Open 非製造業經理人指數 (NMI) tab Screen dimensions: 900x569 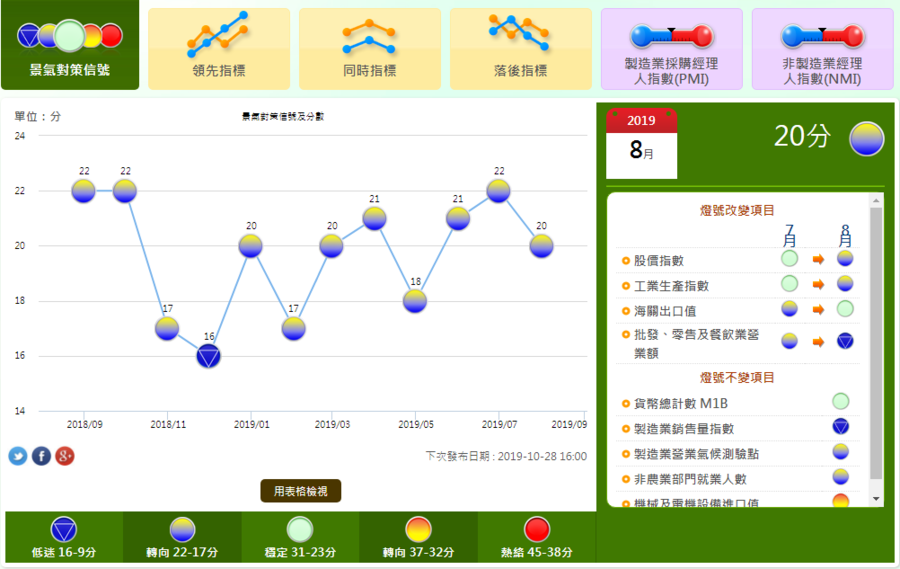click(x=822, y=48)
